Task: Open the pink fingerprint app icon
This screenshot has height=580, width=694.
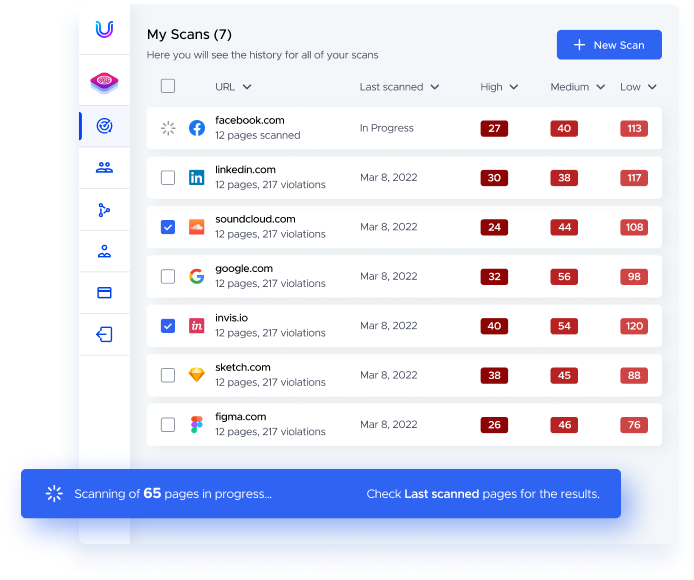Action: click(x=104, y=83)
